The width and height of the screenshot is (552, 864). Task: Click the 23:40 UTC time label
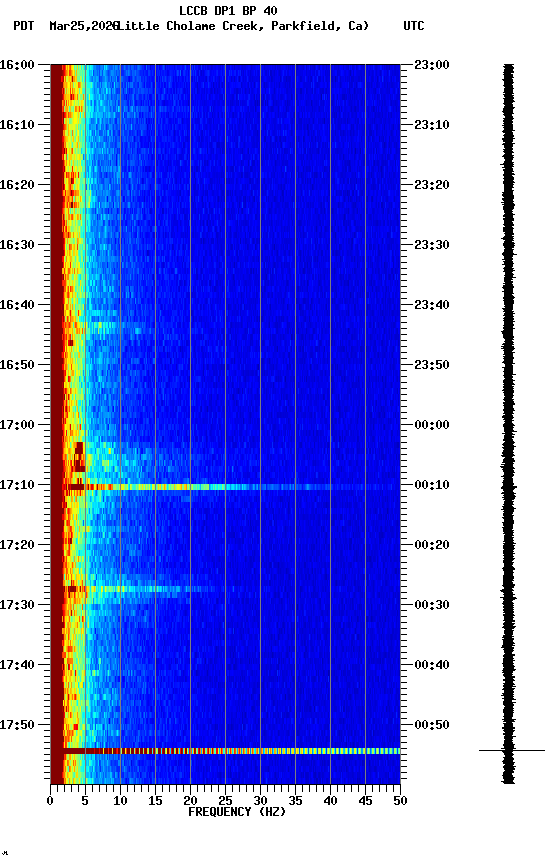432,305
